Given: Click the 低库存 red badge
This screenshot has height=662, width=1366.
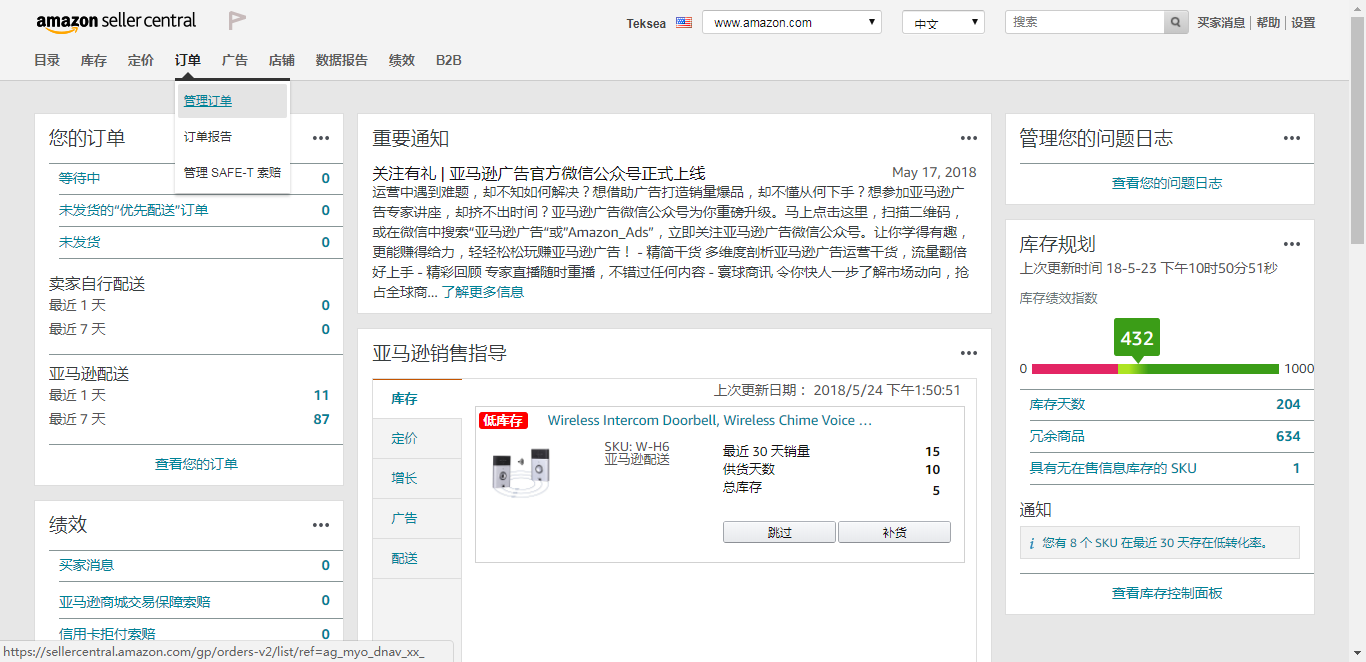Looking at the screenshot, I should click(x=503, y=421).
